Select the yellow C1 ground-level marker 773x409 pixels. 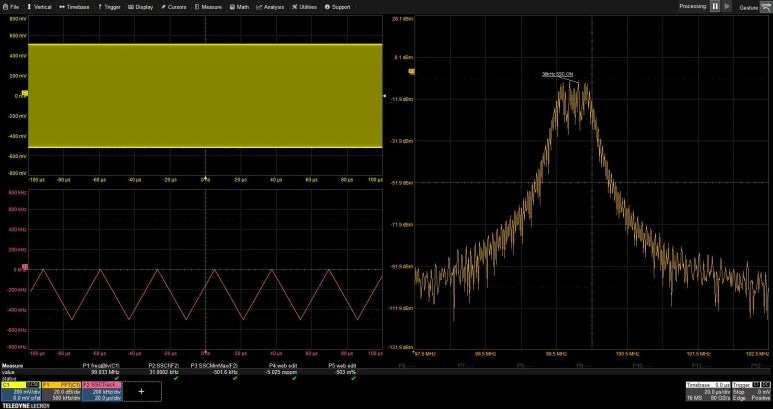point(25,93)
